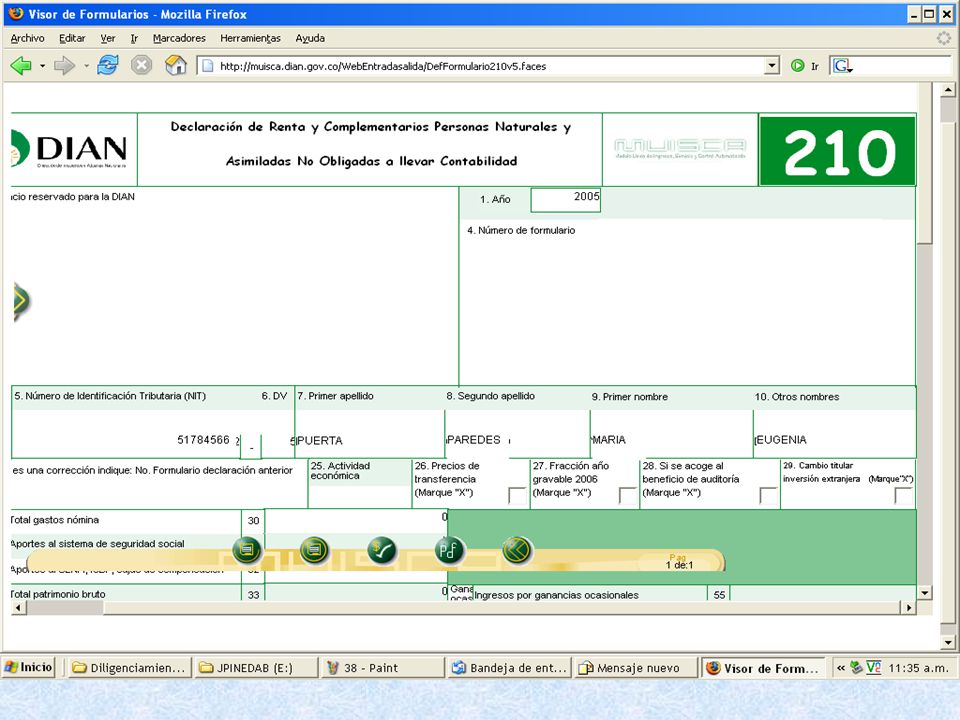
Task: Click the form-list icon beside the dollar-check icon
Action: point(314,550)
